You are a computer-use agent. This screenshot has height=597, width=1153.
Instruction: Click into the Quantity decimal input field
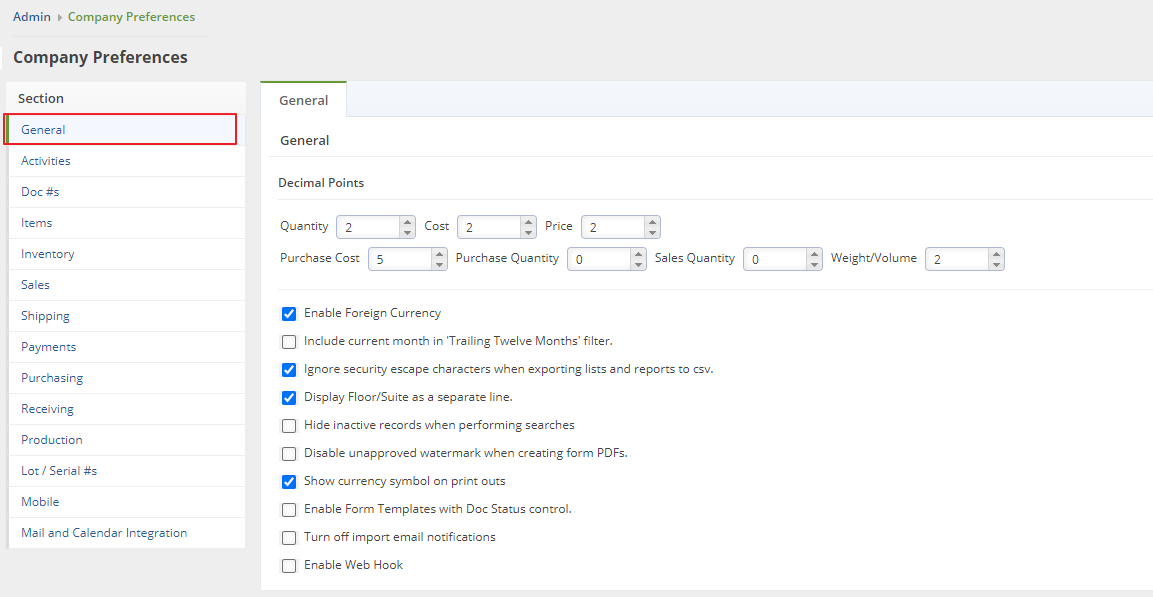tap(368, 227)
